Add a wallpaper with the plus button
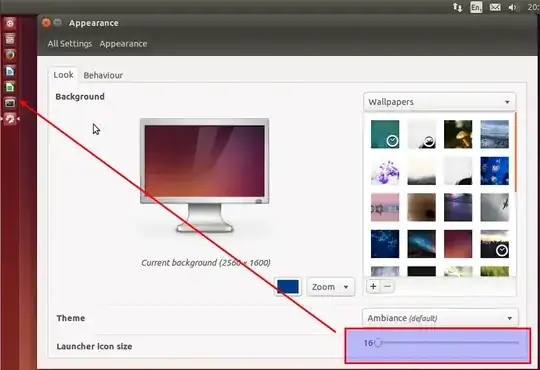Screen dimensions: 540x370 [x=373, y=286]
